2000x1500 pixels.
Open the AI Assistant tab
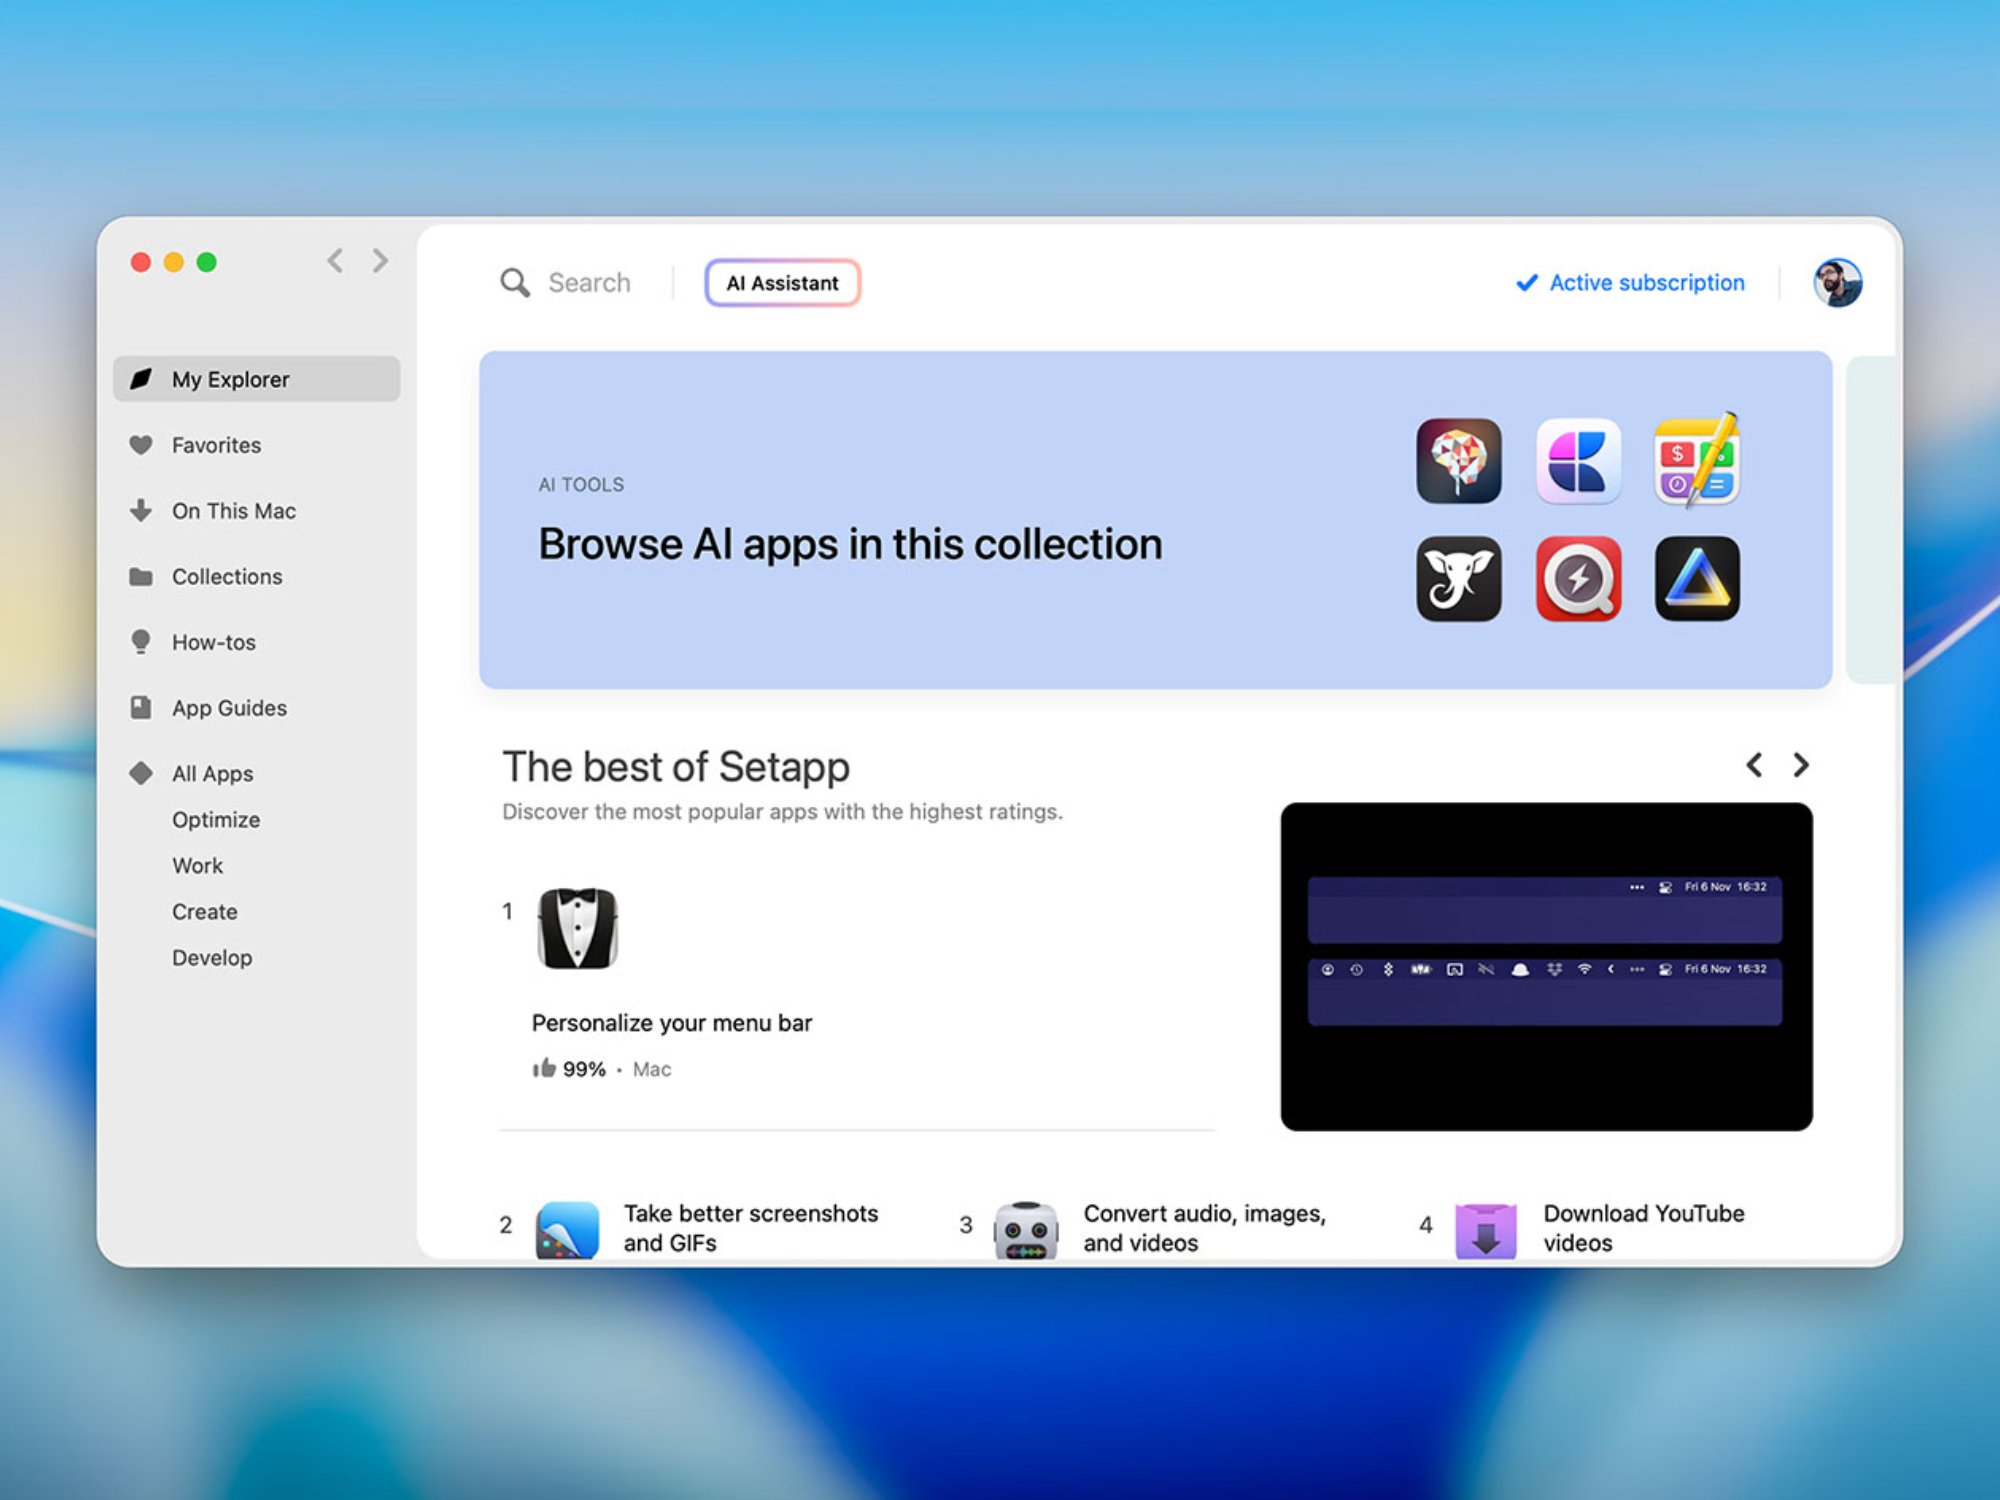coord(782,283)
